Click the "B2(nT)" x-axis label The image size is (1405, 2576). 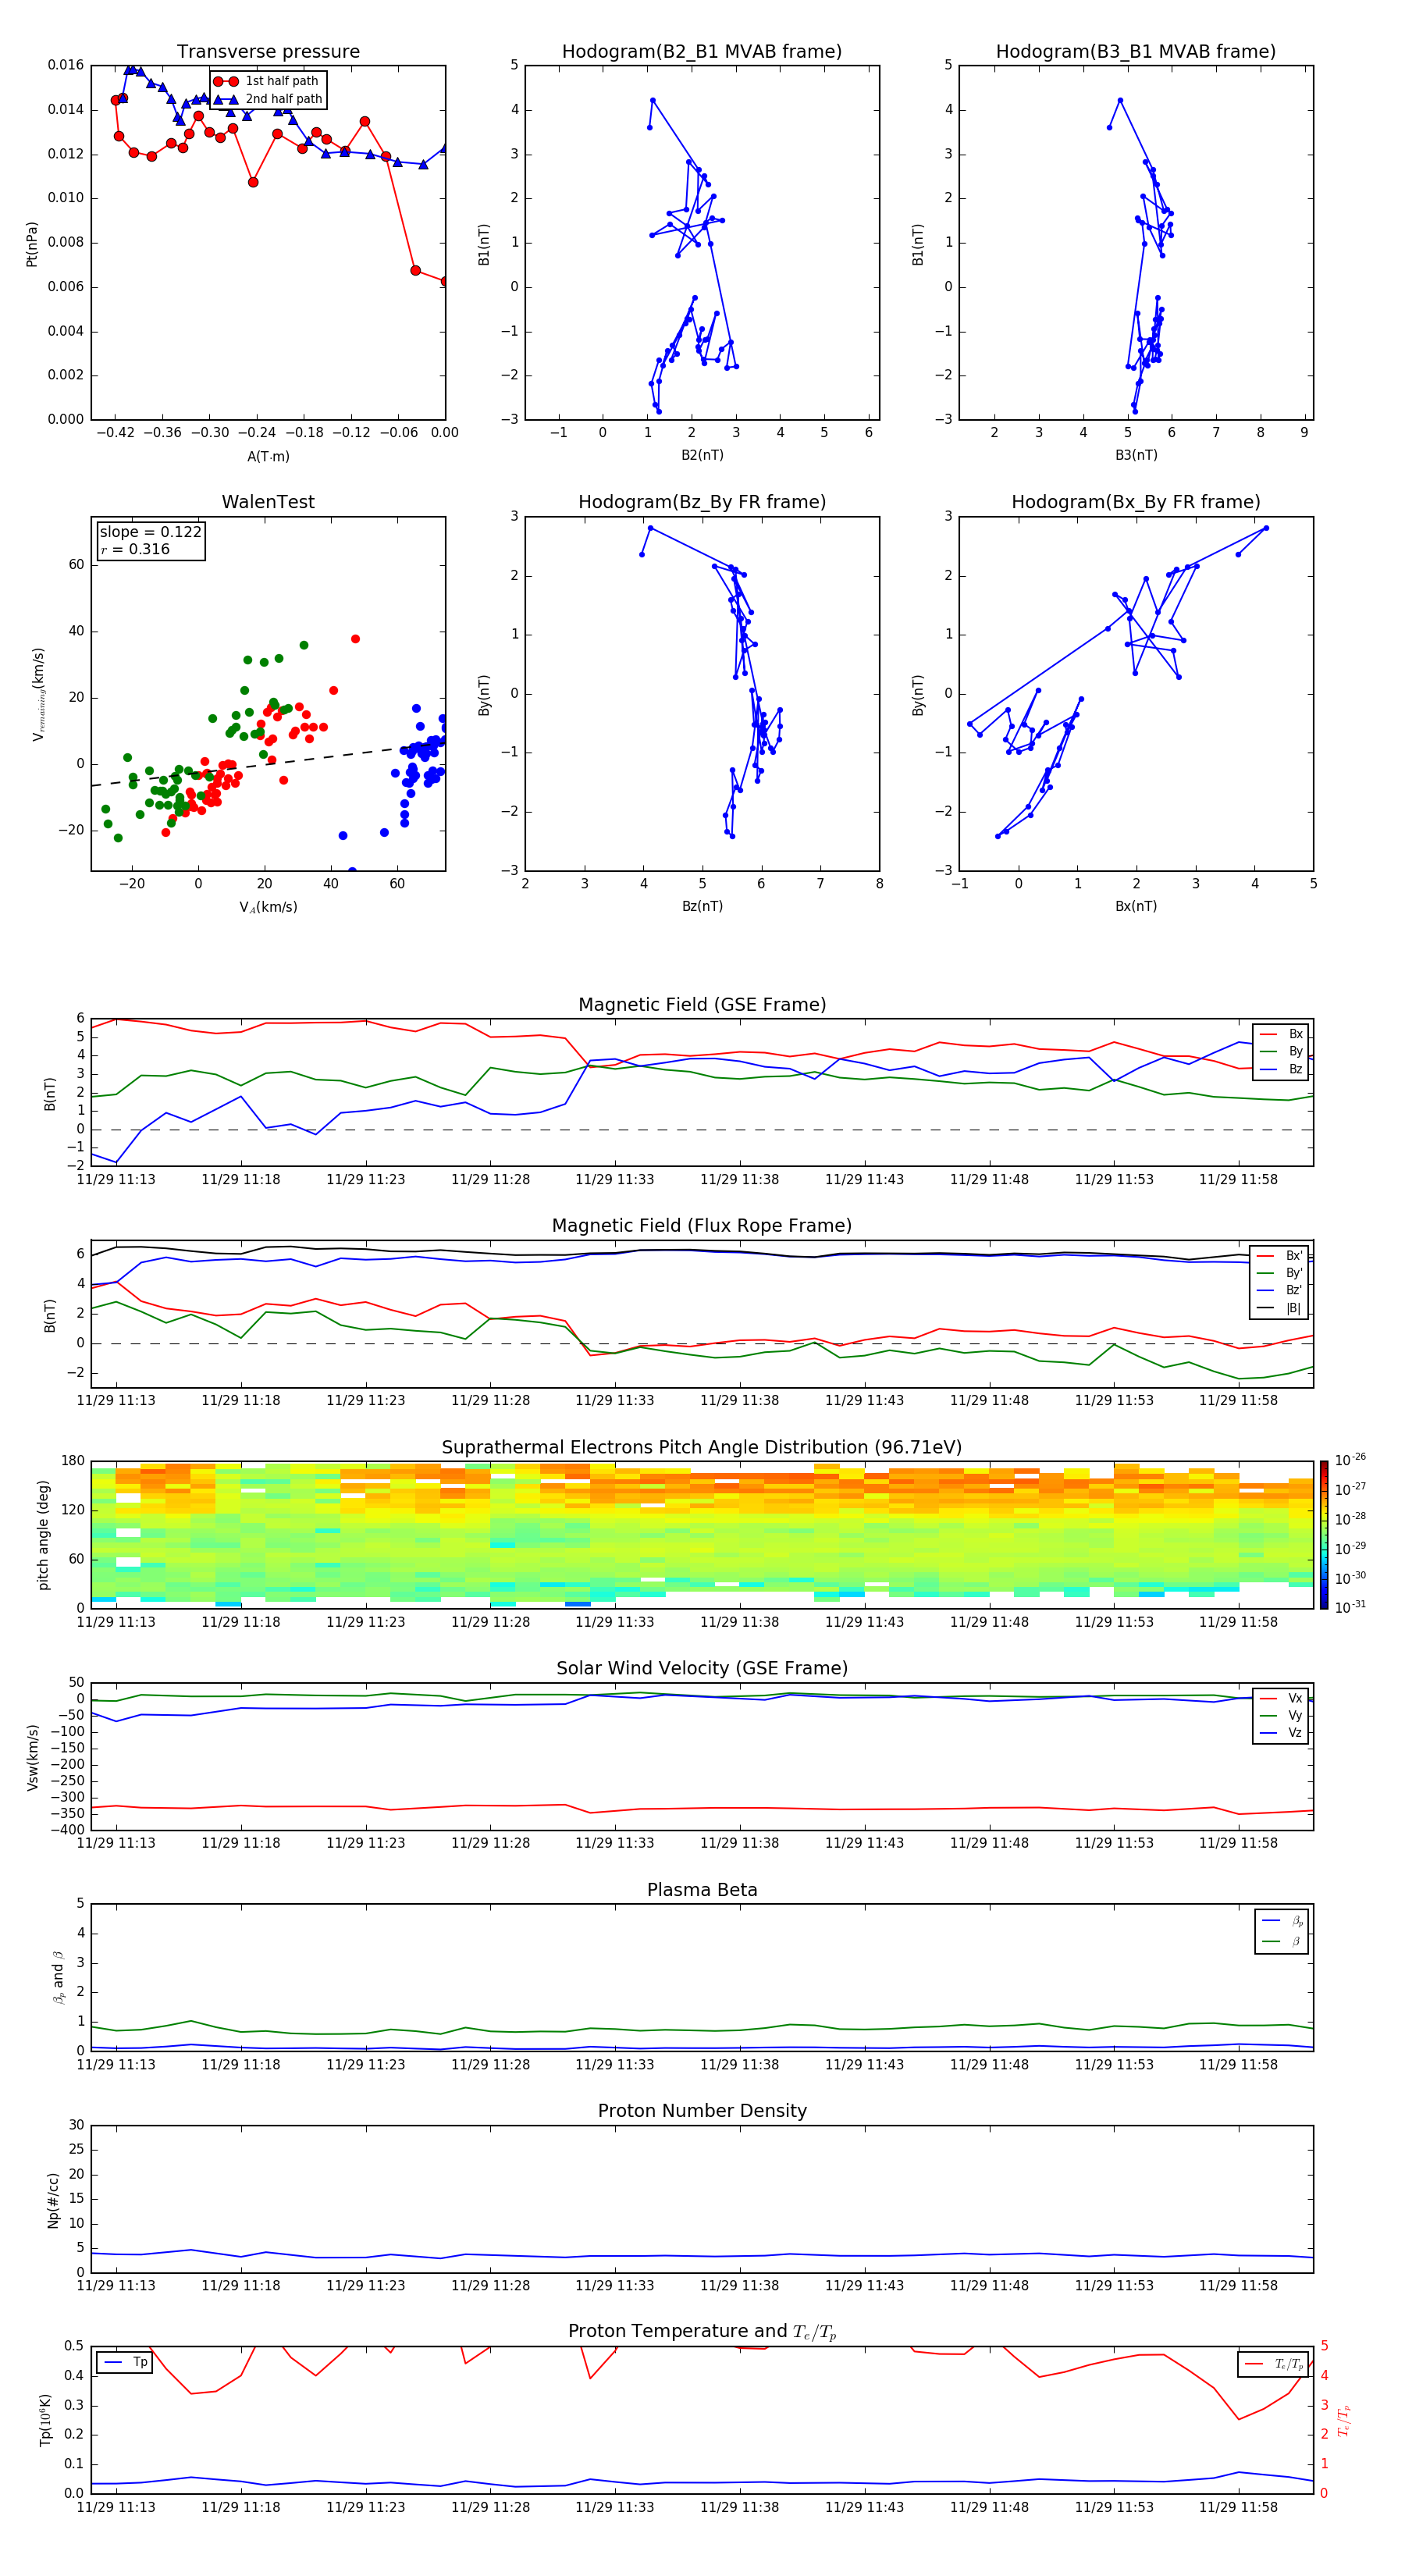(702, 455)
